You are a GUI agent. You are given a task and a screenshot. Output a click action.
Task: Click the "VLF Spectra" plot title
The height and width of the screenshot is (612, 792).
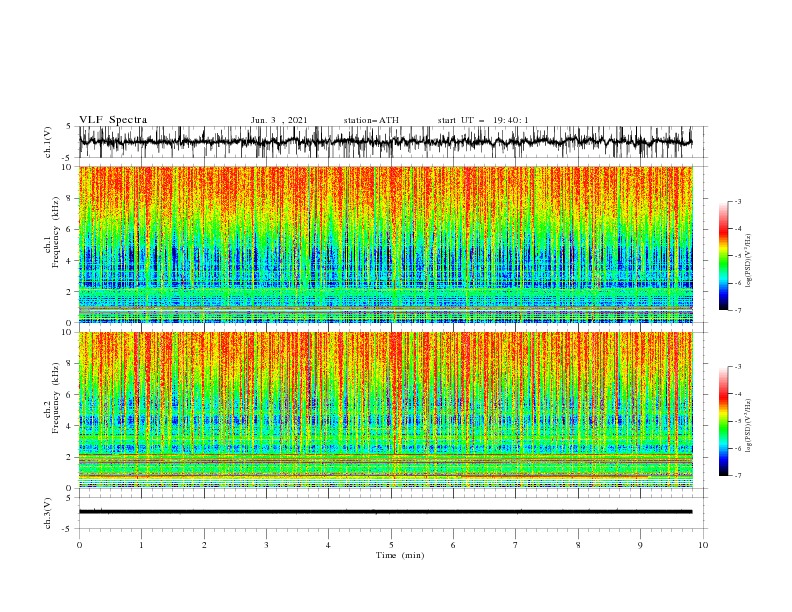113,120
